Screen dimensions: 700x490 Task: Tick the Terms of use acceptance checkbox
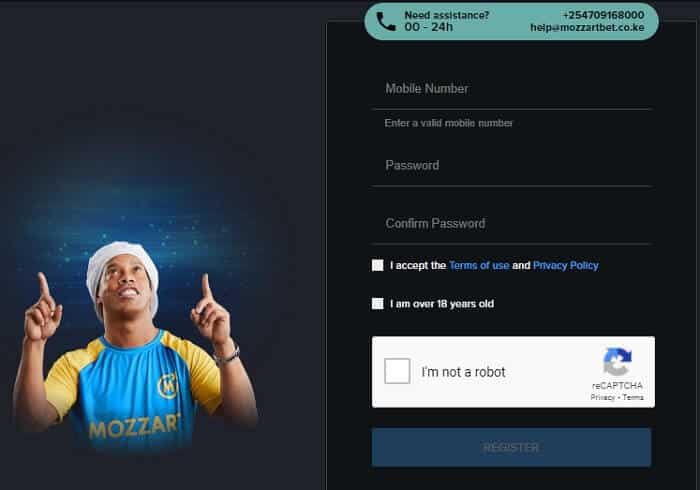click(x=378, y=266)
